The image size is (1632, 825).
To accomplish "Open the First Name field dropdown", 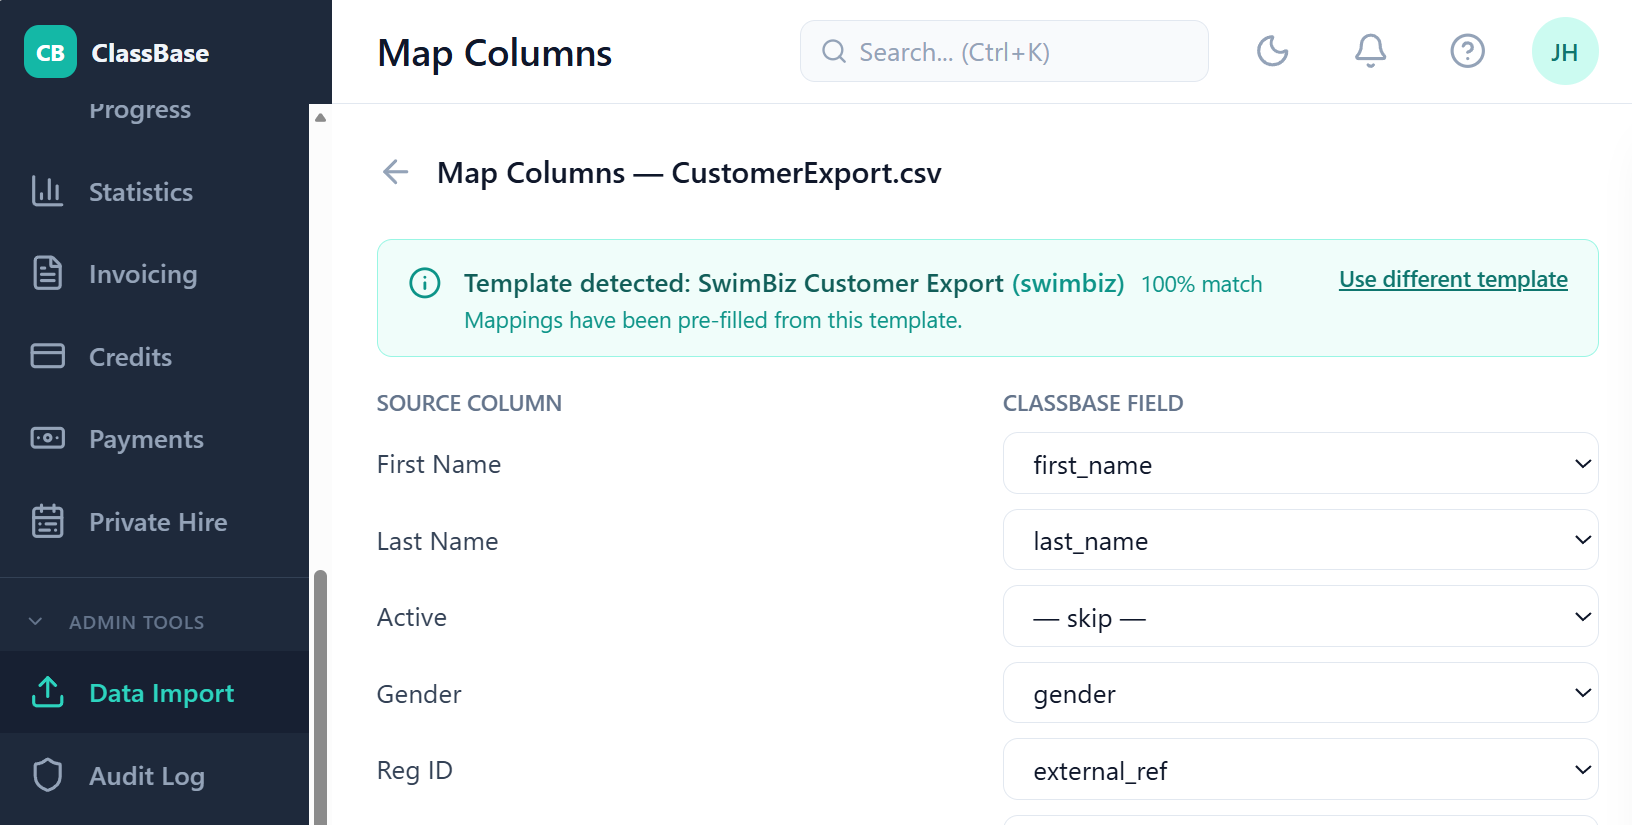I will pyautogui.click(x=1300, y=464).
